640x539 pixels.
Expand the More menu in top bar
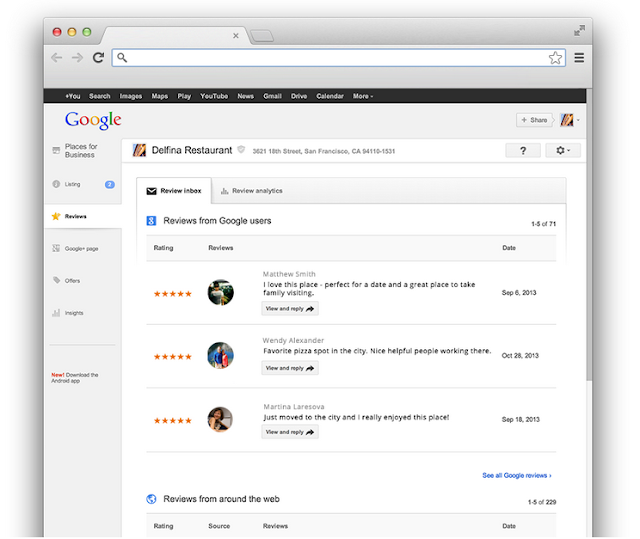pos(363,96)
